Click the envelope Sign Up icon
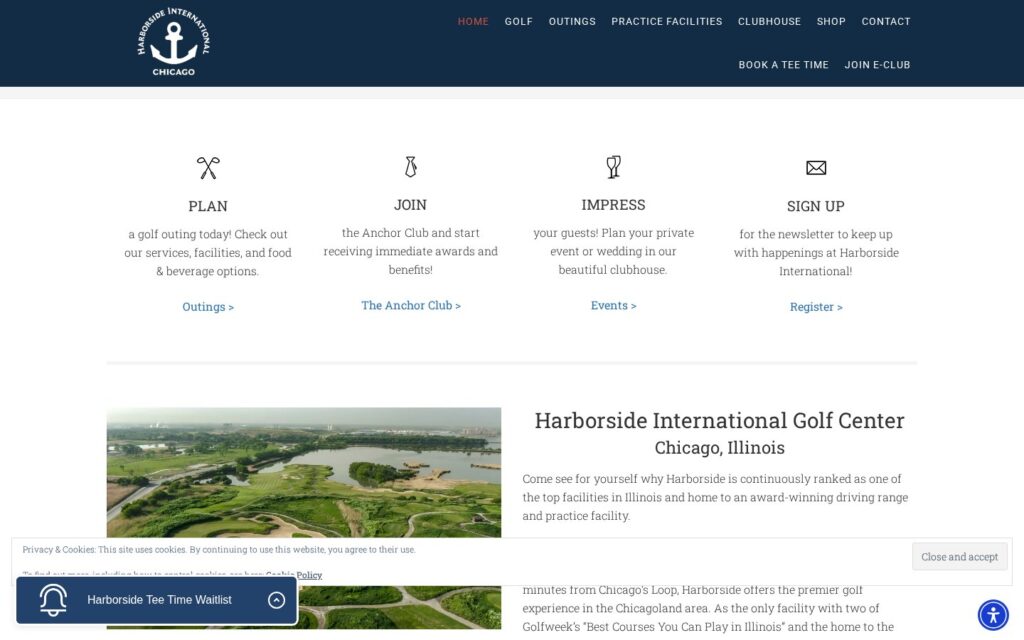The width and height of the screenshot is (1024, 640). (x=816, y=168)
